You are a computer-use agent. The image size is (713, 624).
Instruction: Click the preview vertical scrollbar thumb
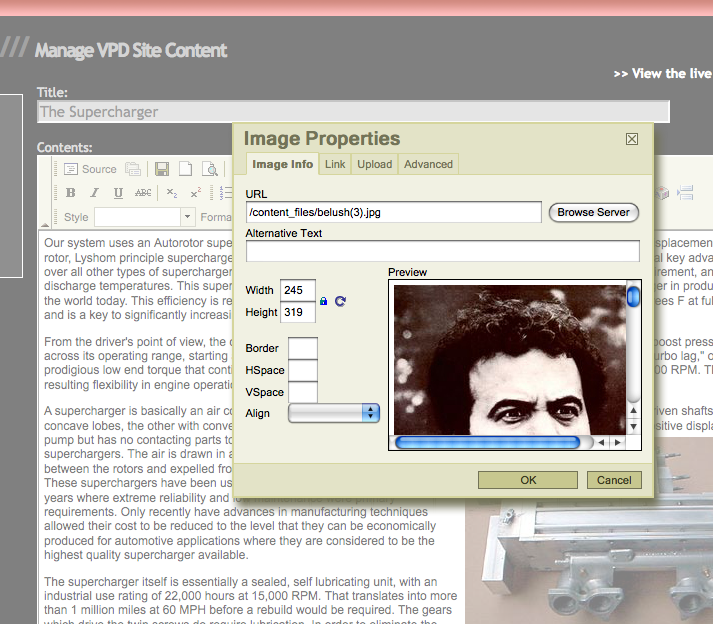pyautogui.click(x=633, y=297)
